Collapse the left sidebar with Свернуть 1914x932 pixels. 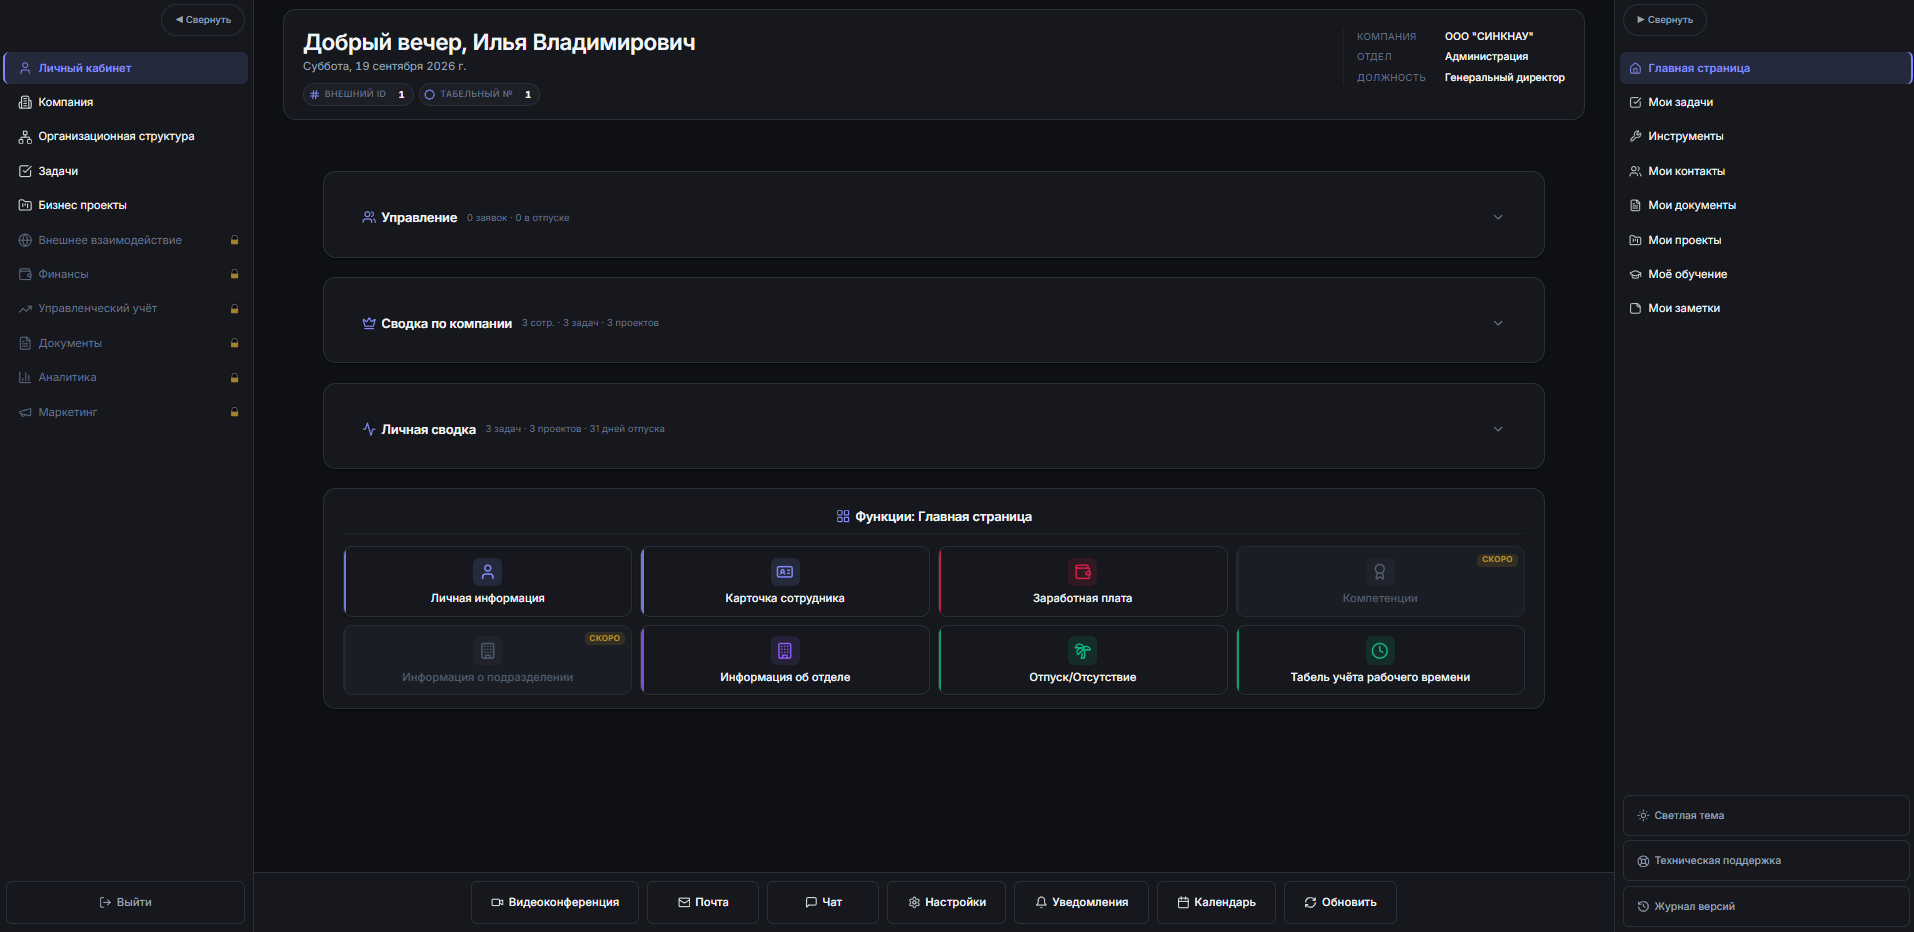203,20
